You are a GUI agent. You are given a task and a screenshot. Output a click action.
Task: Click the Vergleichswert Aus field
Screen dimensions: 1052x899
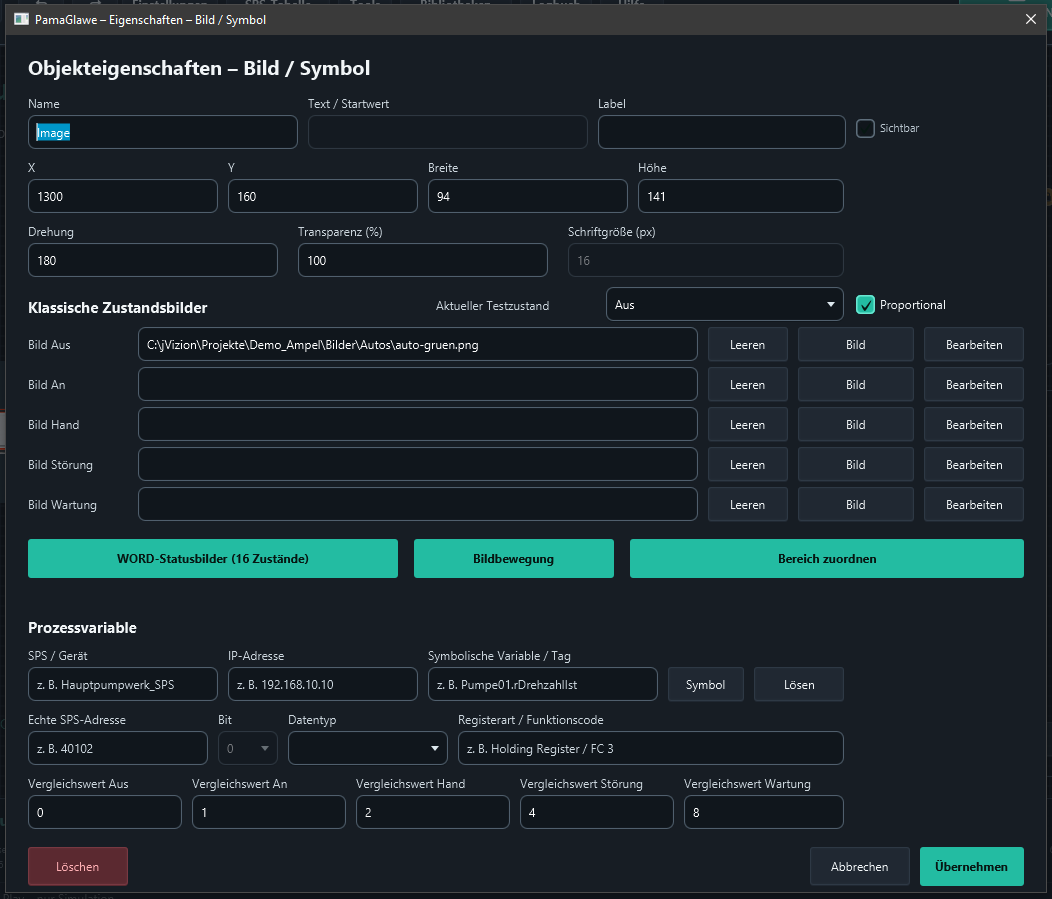coord(105,812)
